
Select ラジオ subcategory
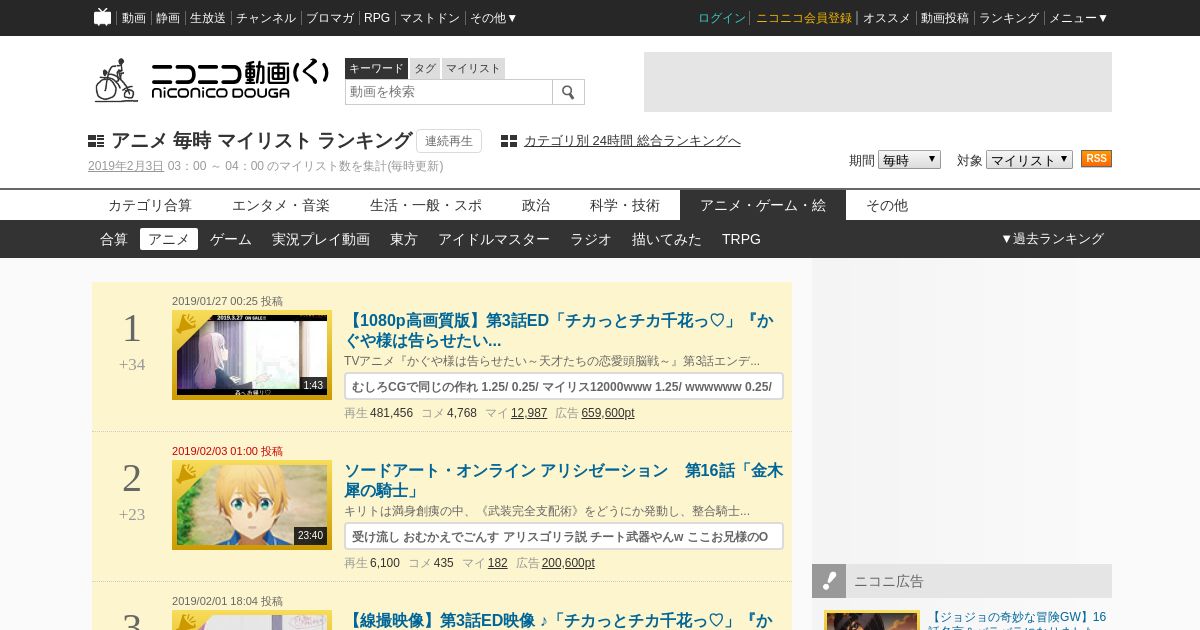(x=591, y=239)
